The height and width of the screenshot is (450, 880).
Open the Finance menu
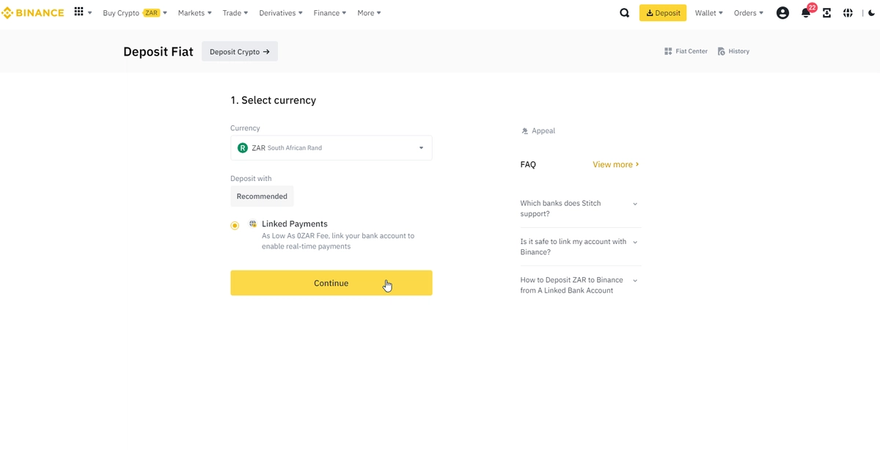(x=330, y=13)
